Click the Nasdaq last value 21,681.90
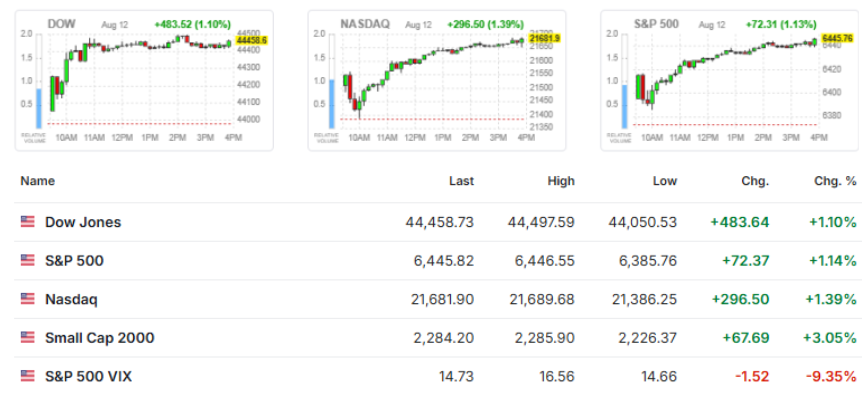The width and height of the screenshot is (862, 401). click(443, 299)
